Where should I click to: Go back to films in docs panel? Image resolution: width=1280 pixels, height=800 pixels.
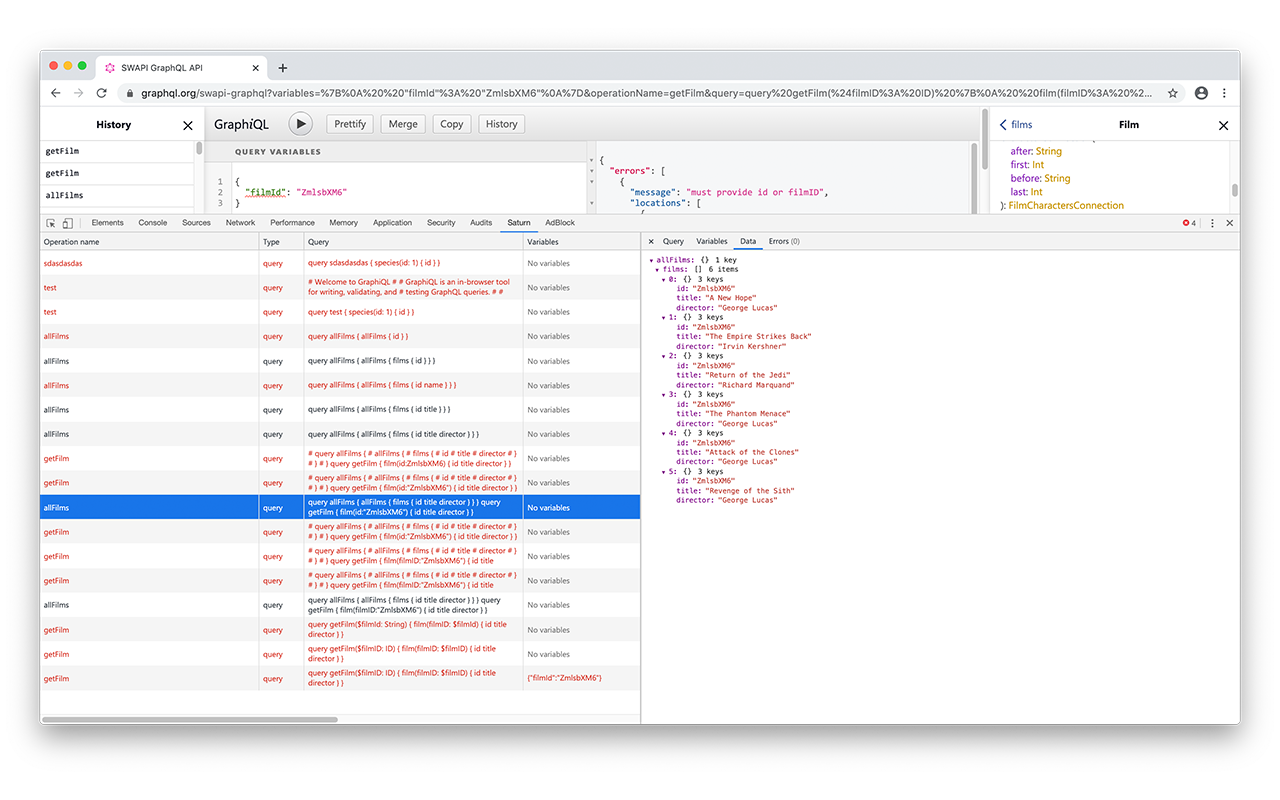coord(1016,125)
